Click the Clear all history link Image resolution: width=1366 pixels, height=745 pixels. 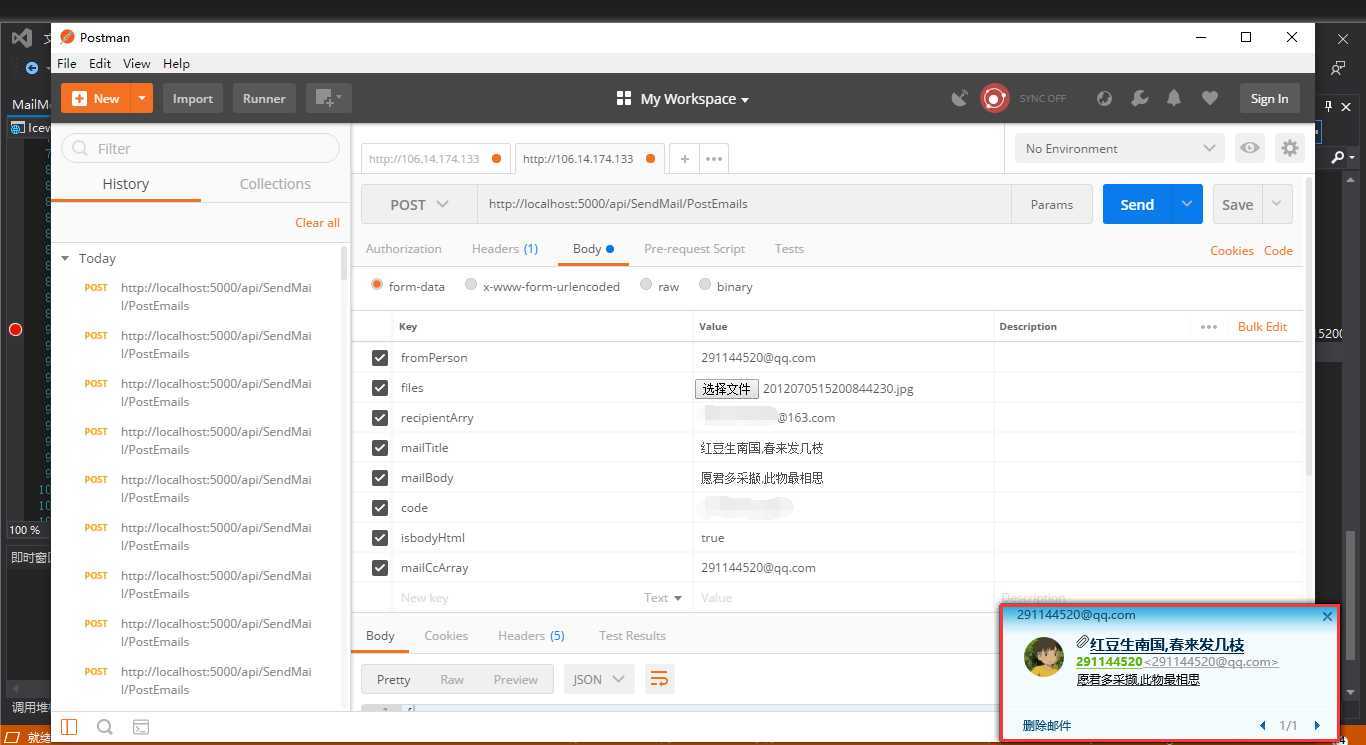[317, 223]
